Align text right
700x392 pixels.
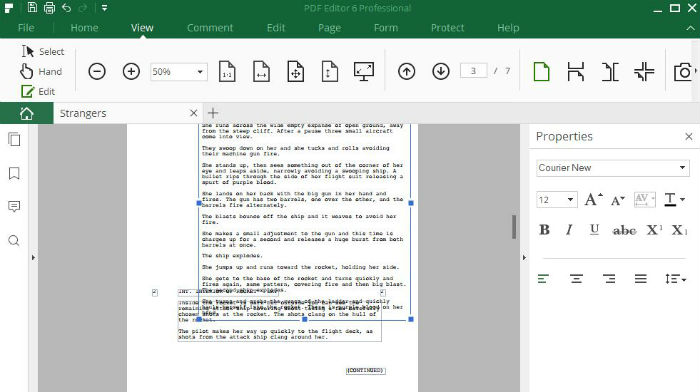point(609,279)
